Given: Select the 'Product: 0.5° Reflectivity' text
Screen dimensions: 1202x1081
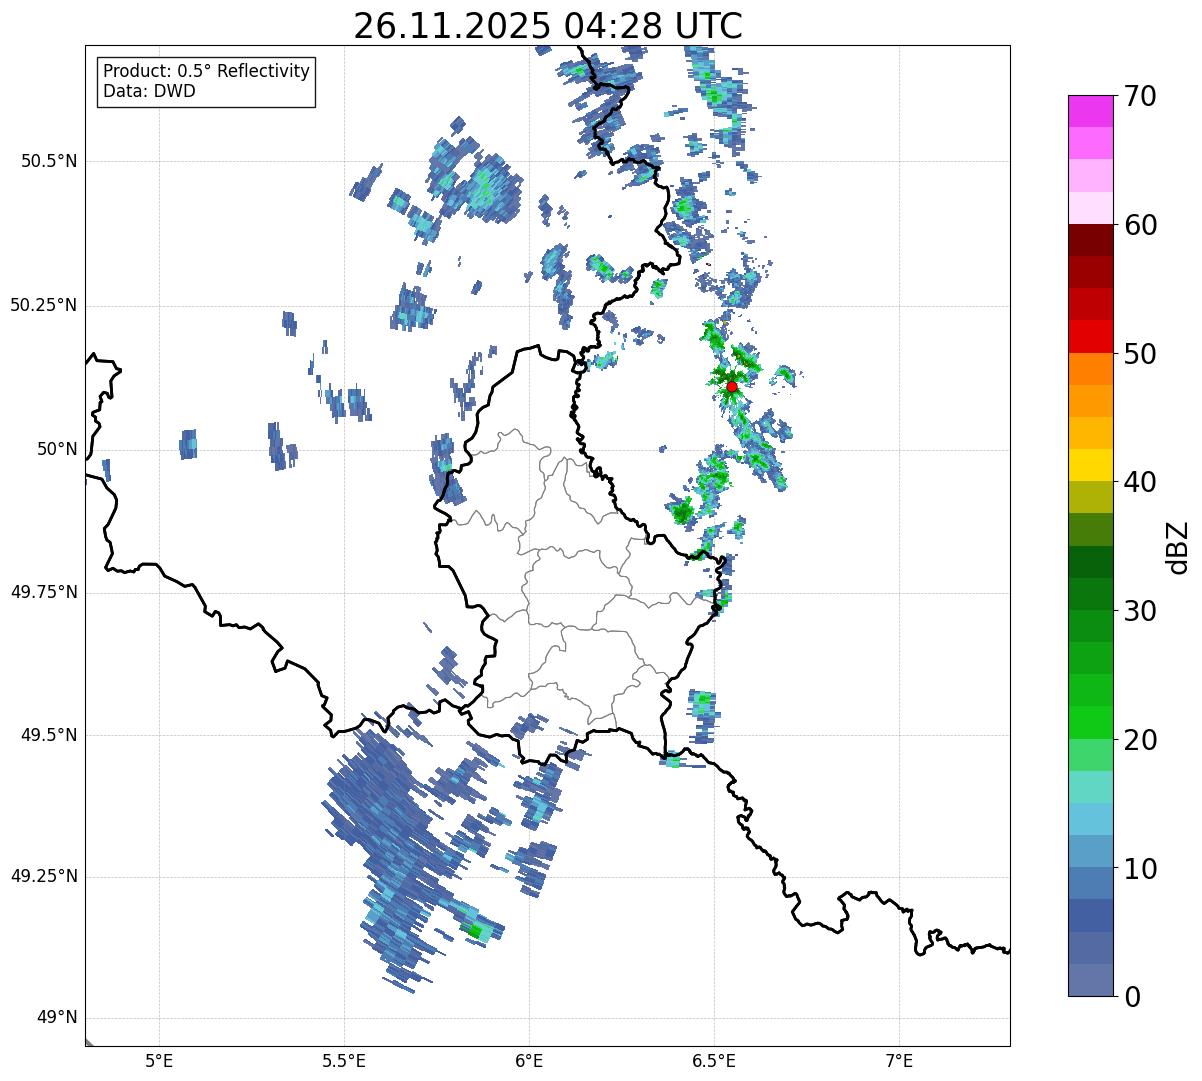Looking at the screenshot, I should (x=206, y=72).
